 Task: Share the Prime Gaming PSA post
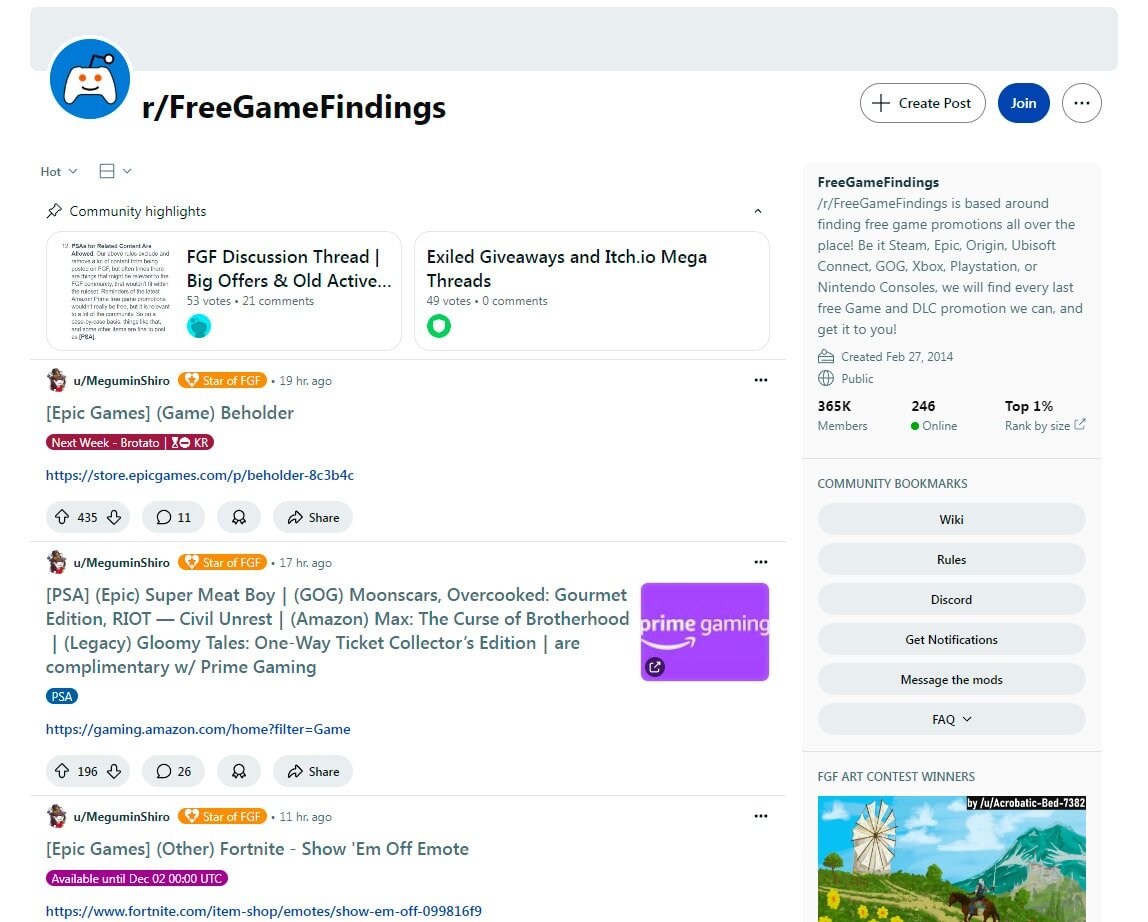click(313, 771)
